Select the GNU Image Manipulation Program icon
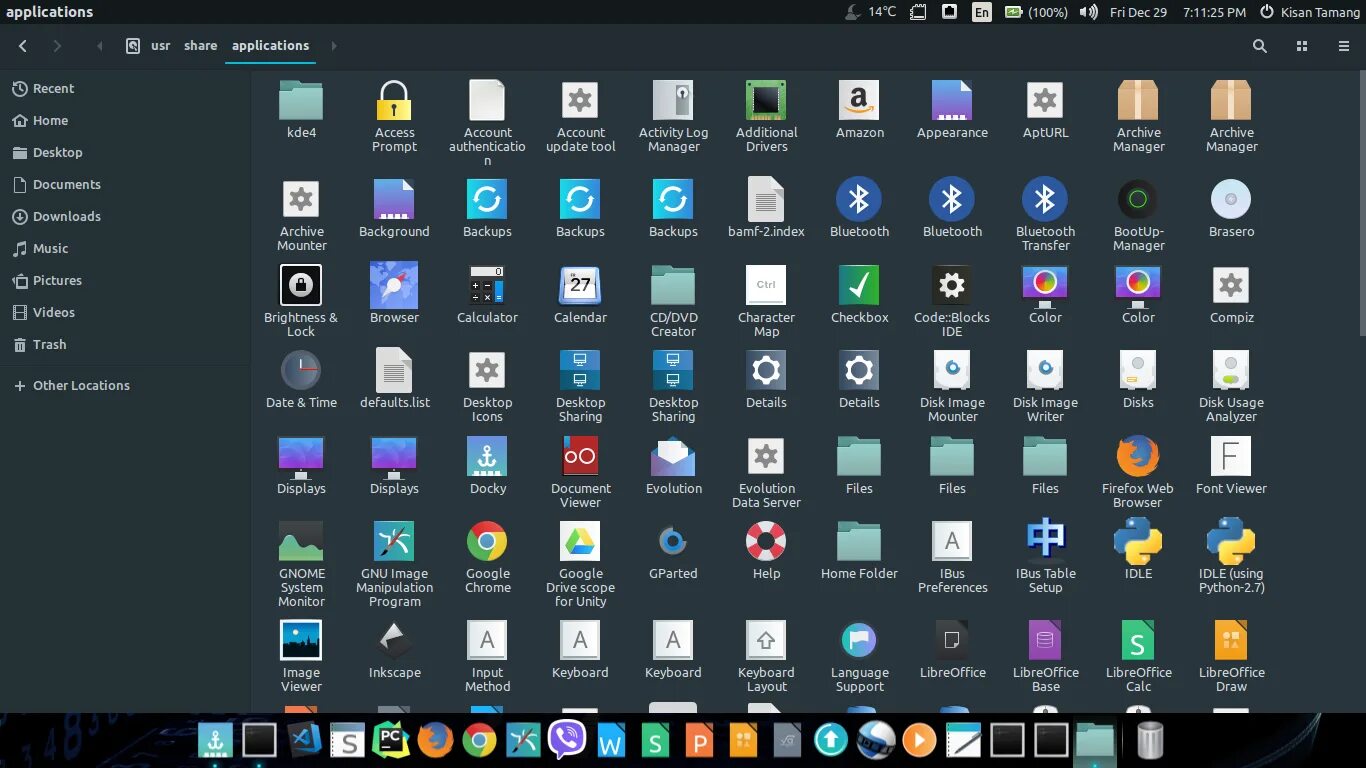Viewport: 1366px width, 768px height. click(x=394, y=542)
